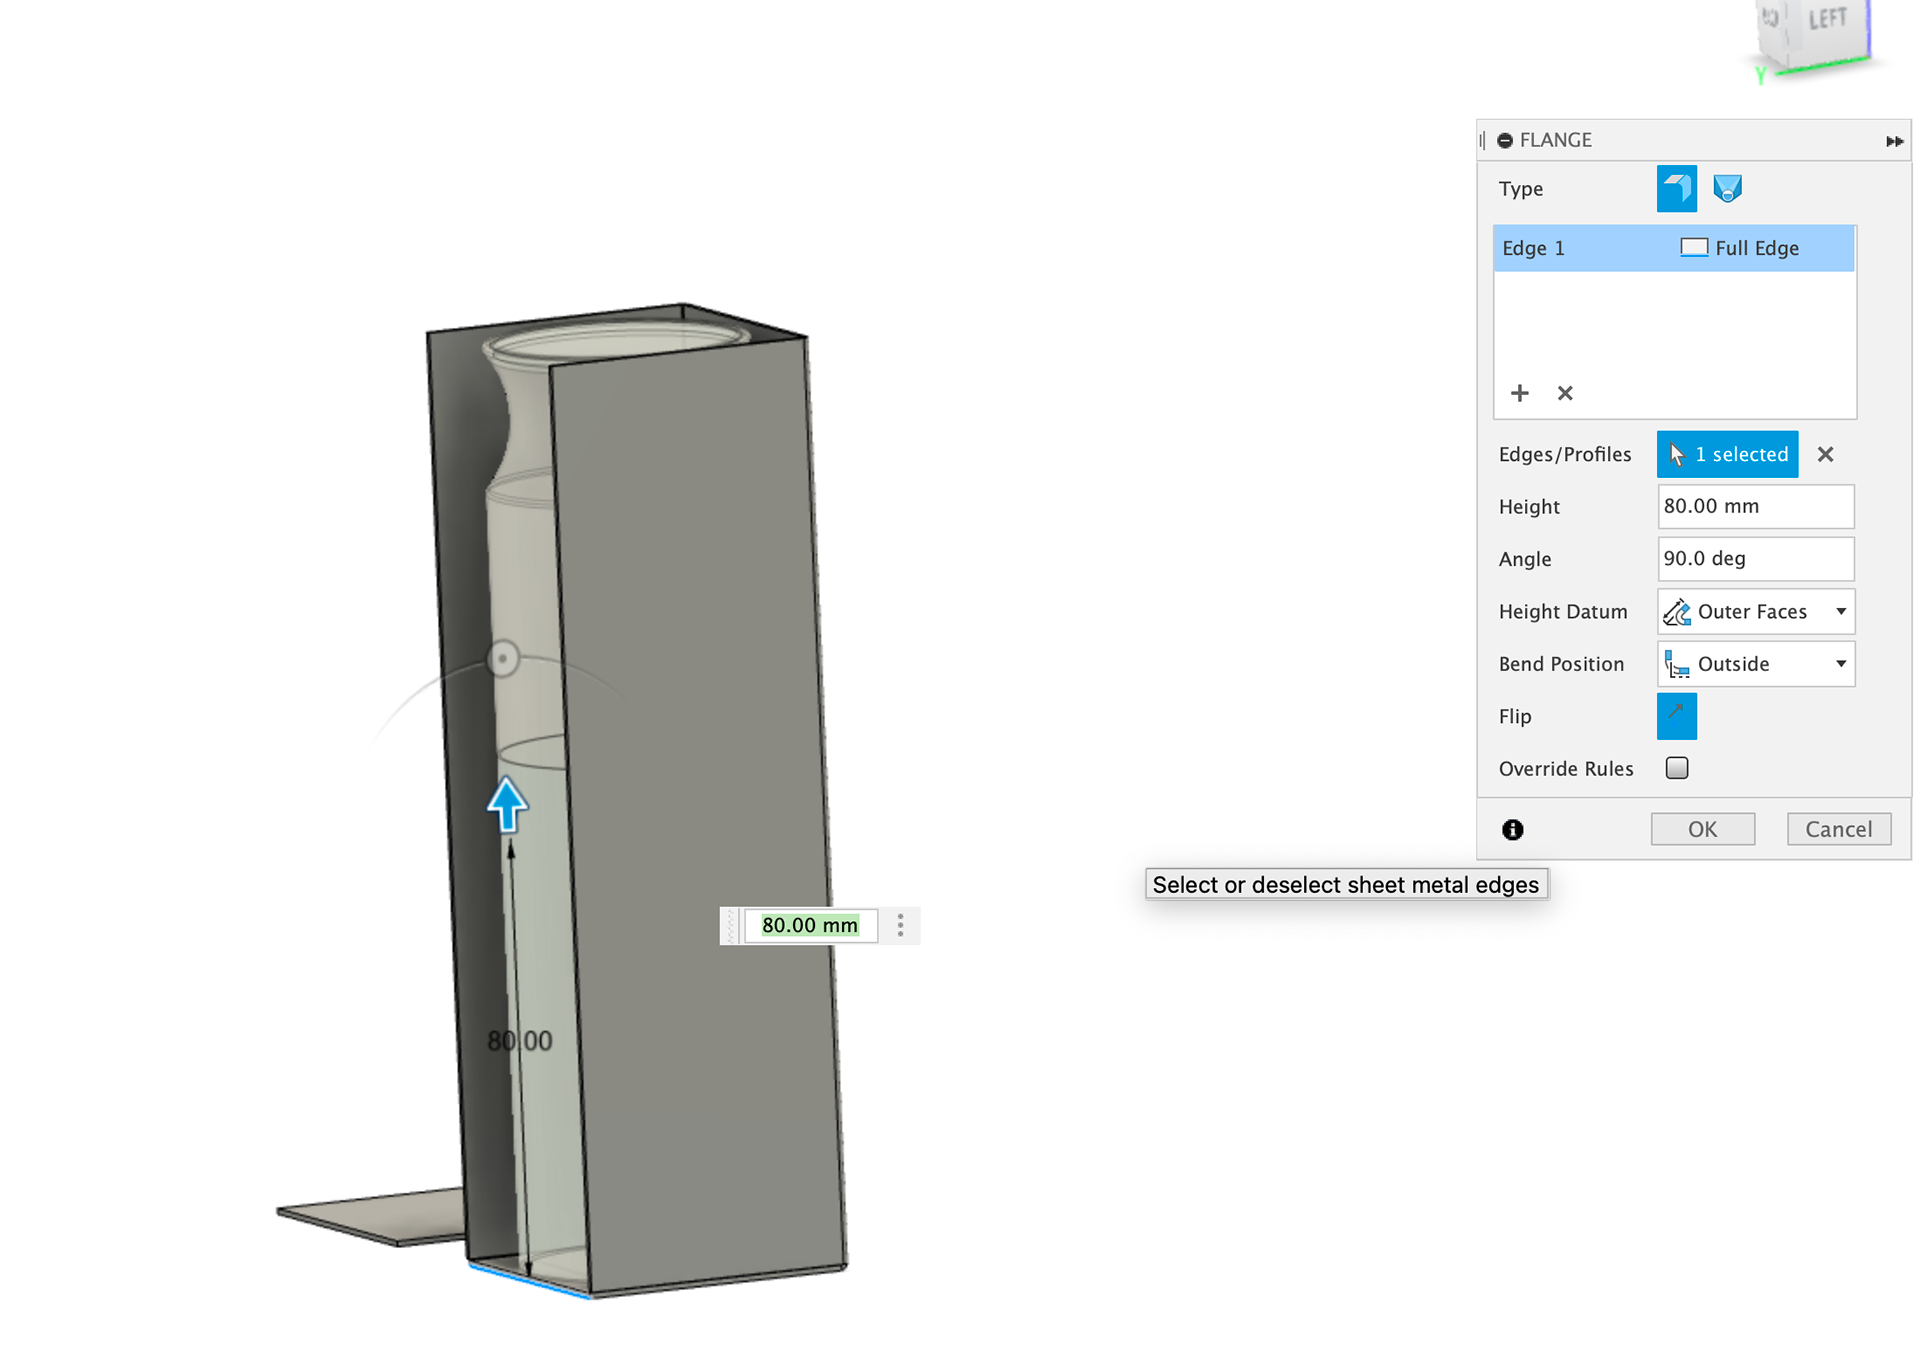The width and height of the screenshot is (1920, 1361).
Task: Click the 80.00 dimension label on model
Action: (519, 1041)
